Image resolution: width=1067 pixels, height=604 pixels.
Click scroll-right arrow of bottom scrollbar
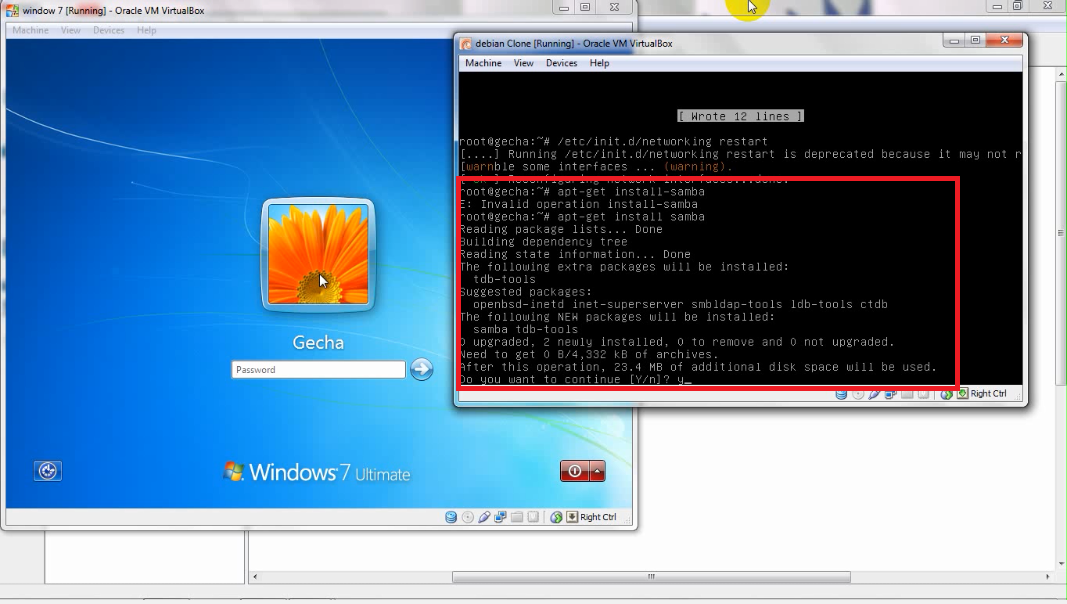[1047, 577]
